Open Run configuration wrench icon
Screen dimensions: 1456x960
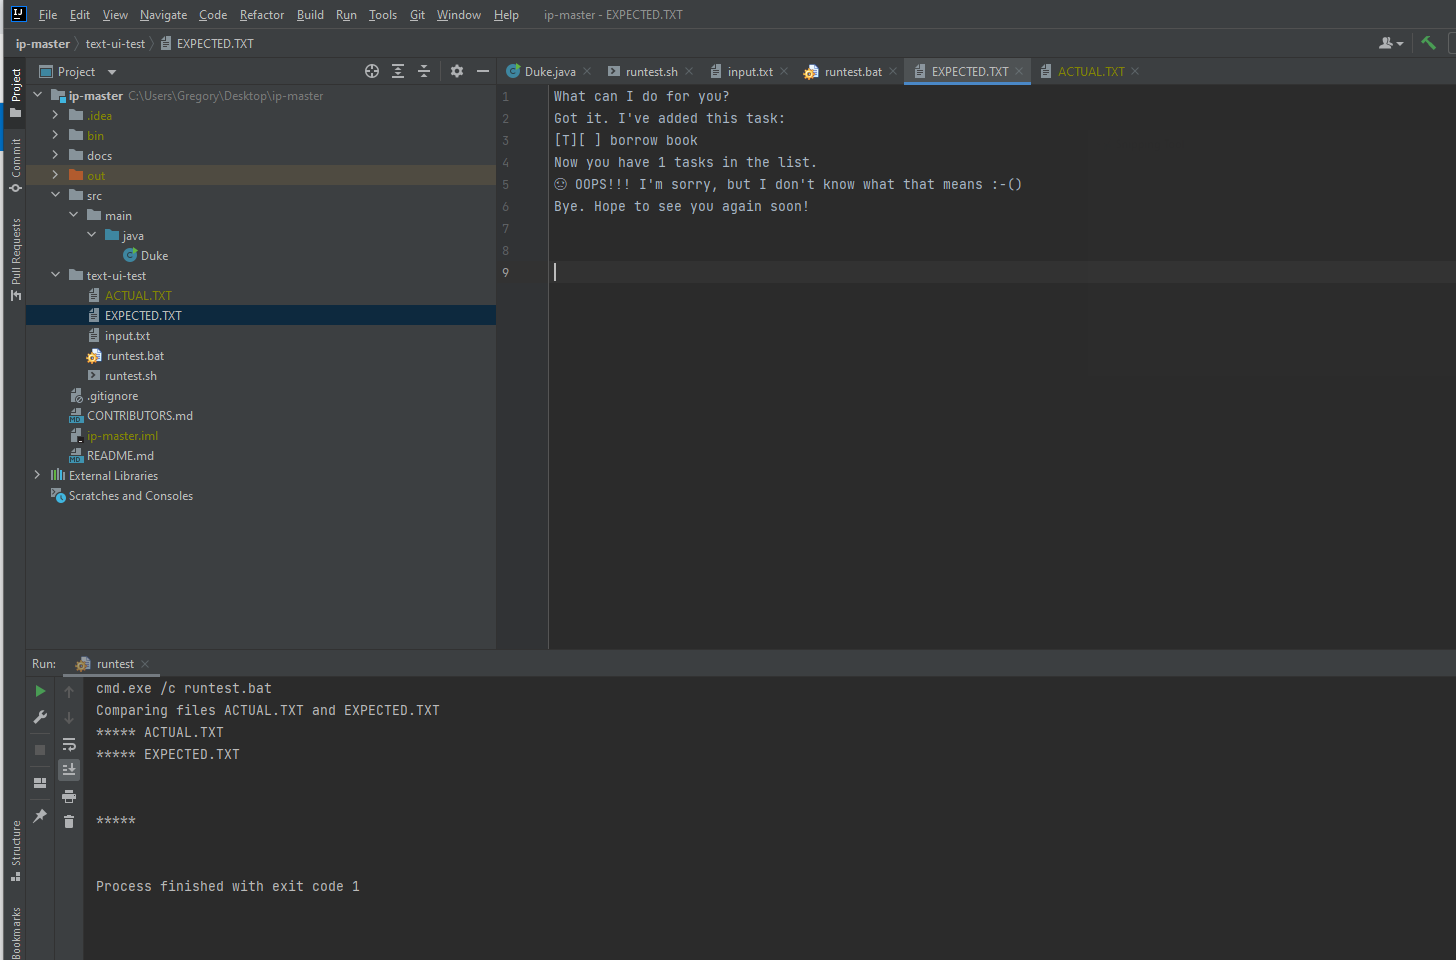pyautogui.click(x=40, y=717)
